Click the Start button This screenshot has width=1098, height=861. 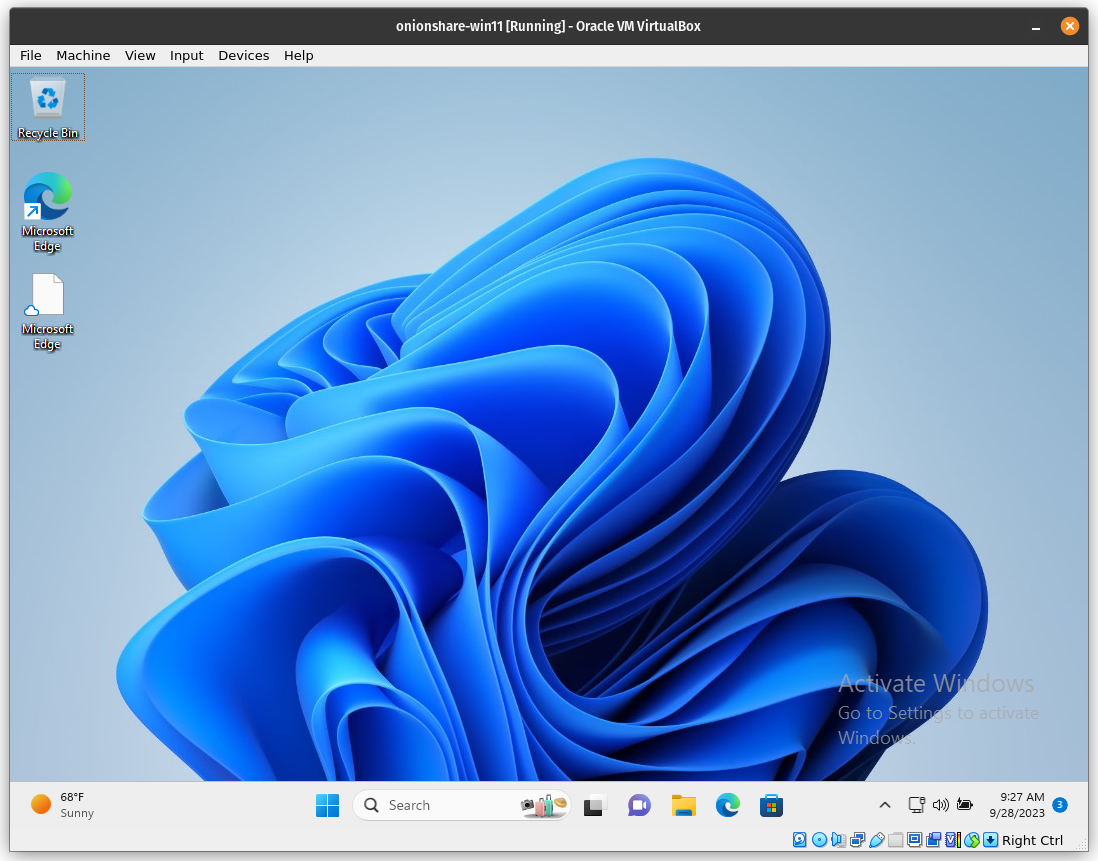pos(327,805)
